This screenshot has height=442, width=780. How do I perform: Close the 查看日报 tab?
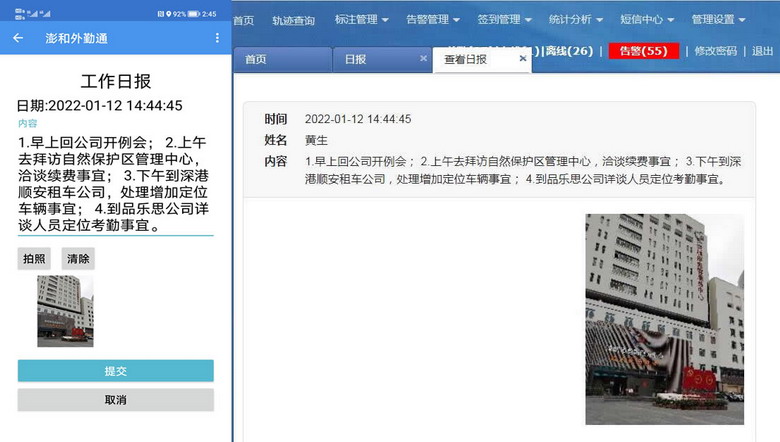coord(522,59)
